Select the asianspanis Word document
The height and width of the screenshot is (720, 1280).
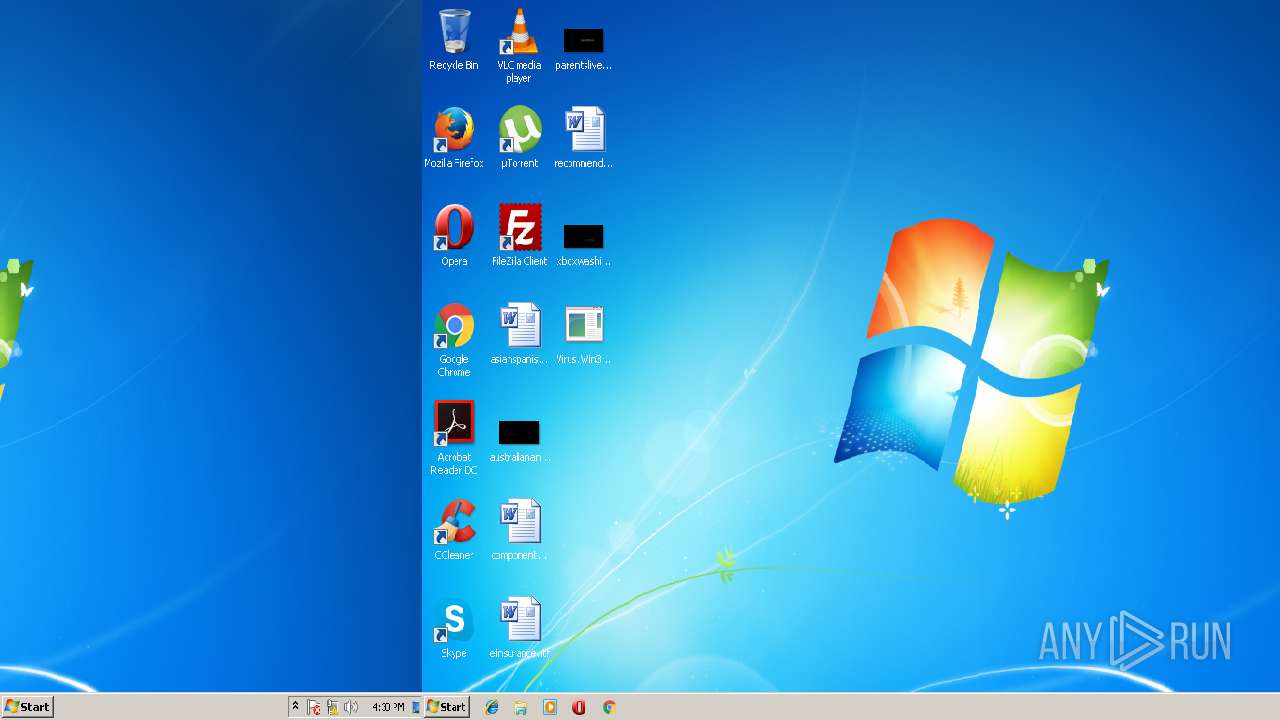pos(519,333)
